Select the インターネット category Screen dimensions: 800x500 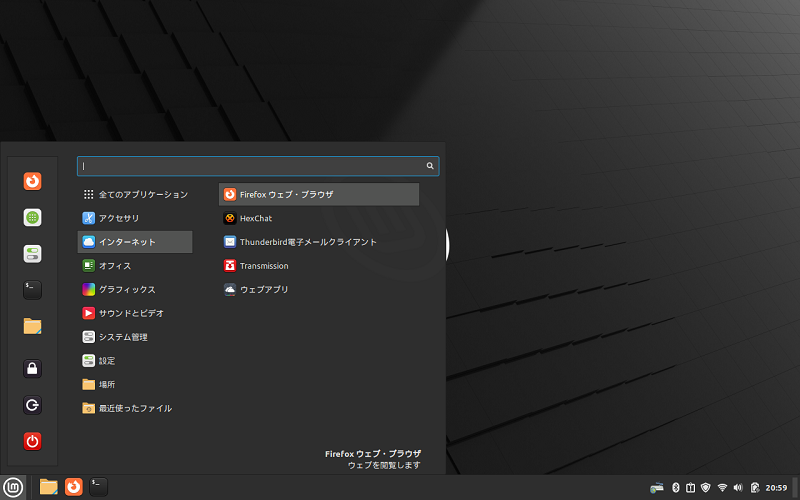click(135, 242)
